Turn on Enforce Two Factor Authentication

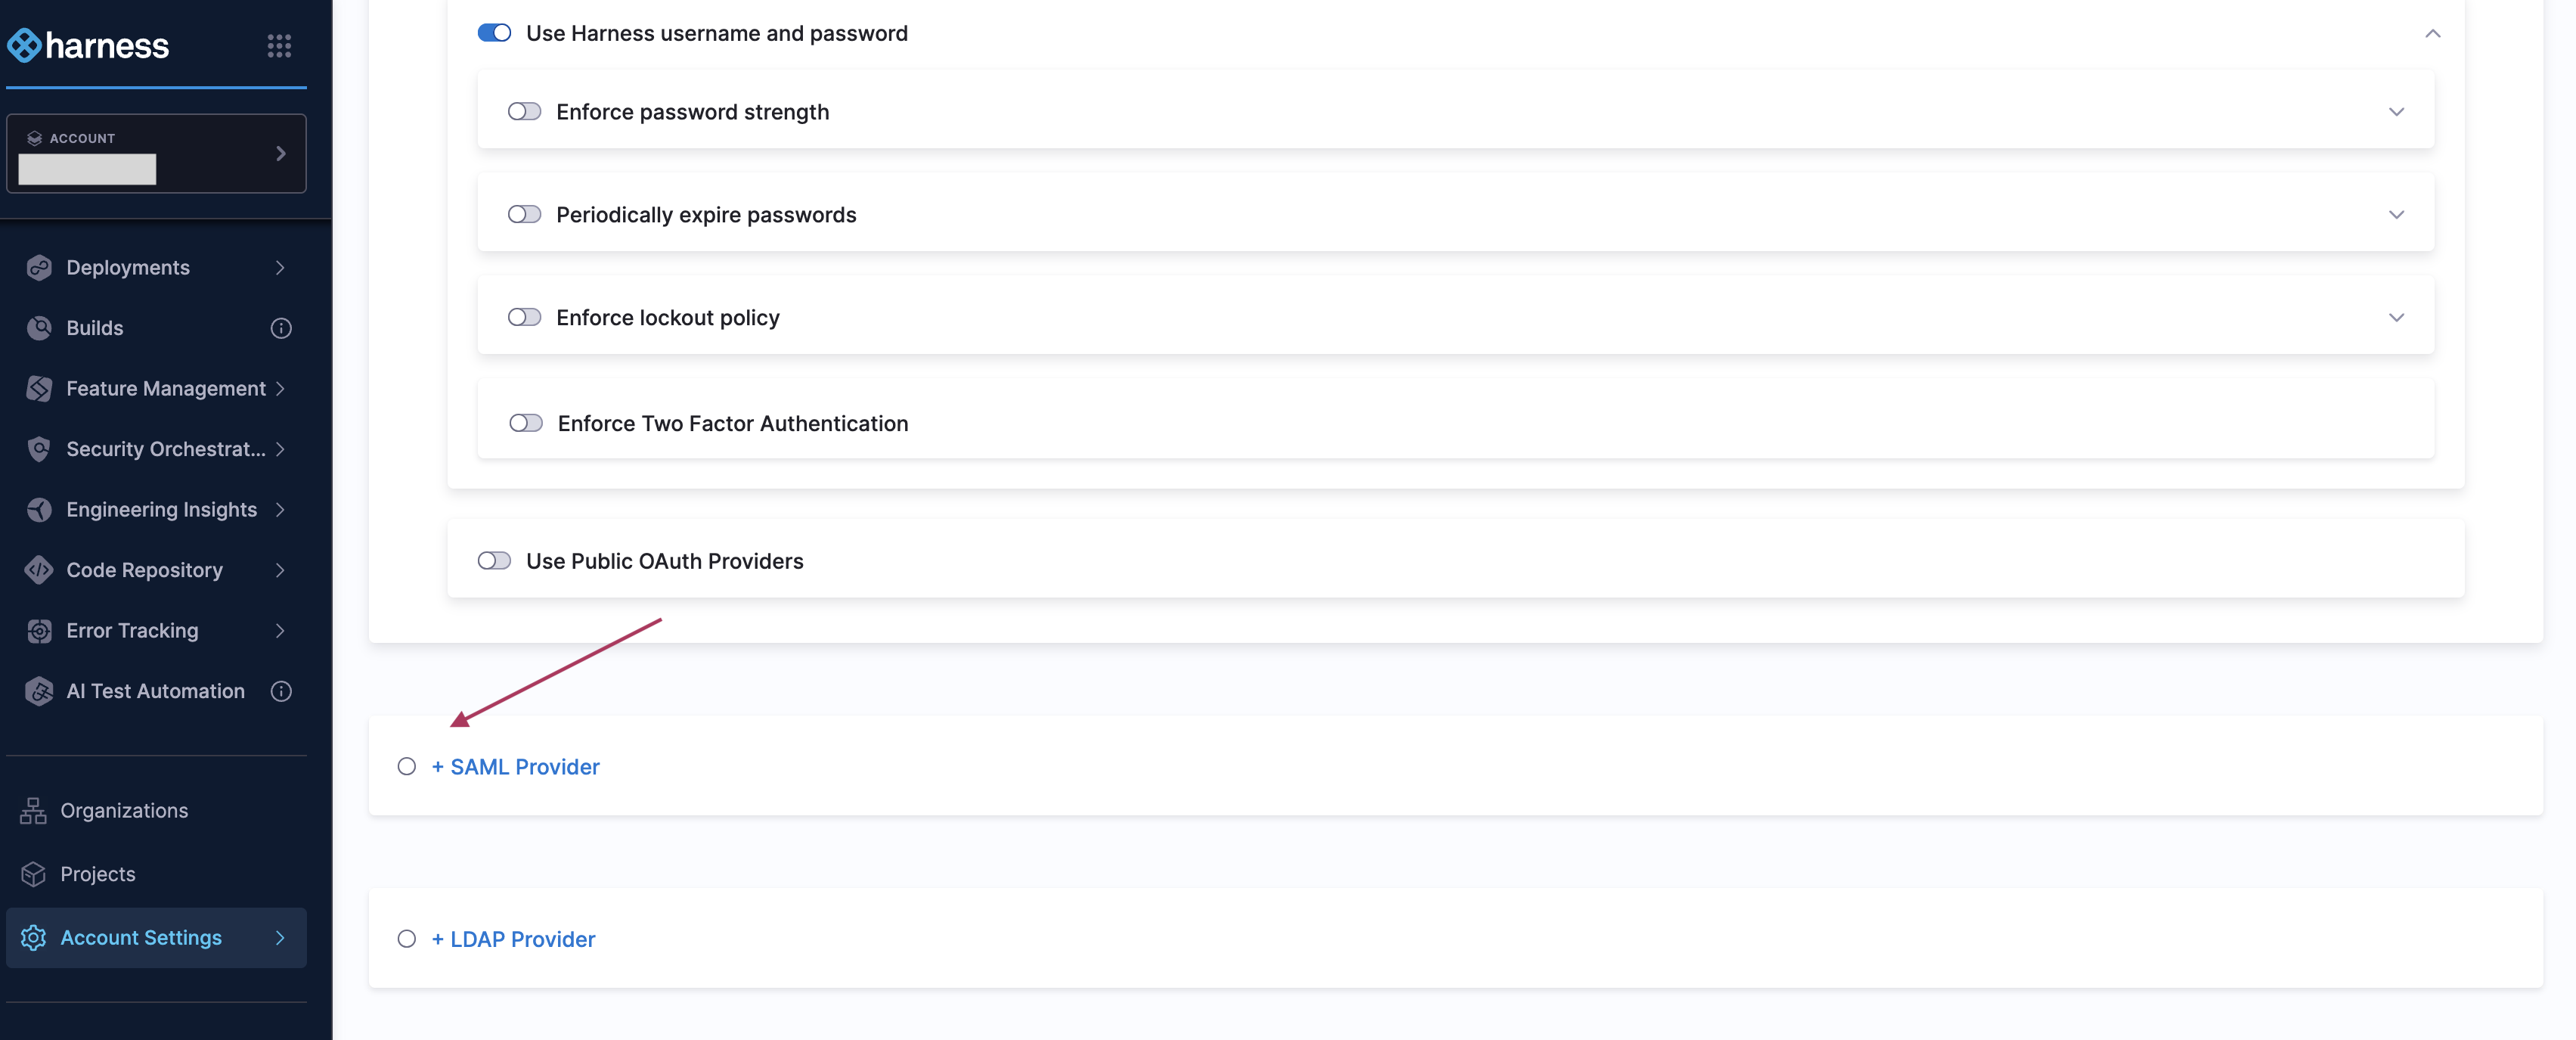[x=525, y=424]
